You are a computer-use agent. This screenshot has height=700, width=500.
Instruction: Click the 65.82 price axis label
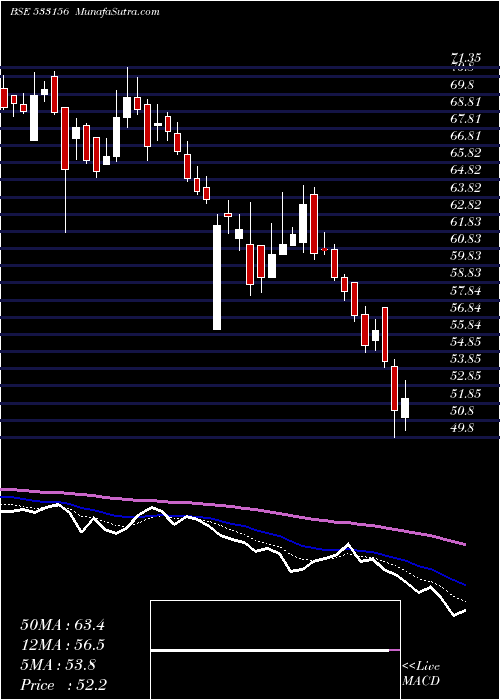tap(466, 153)
